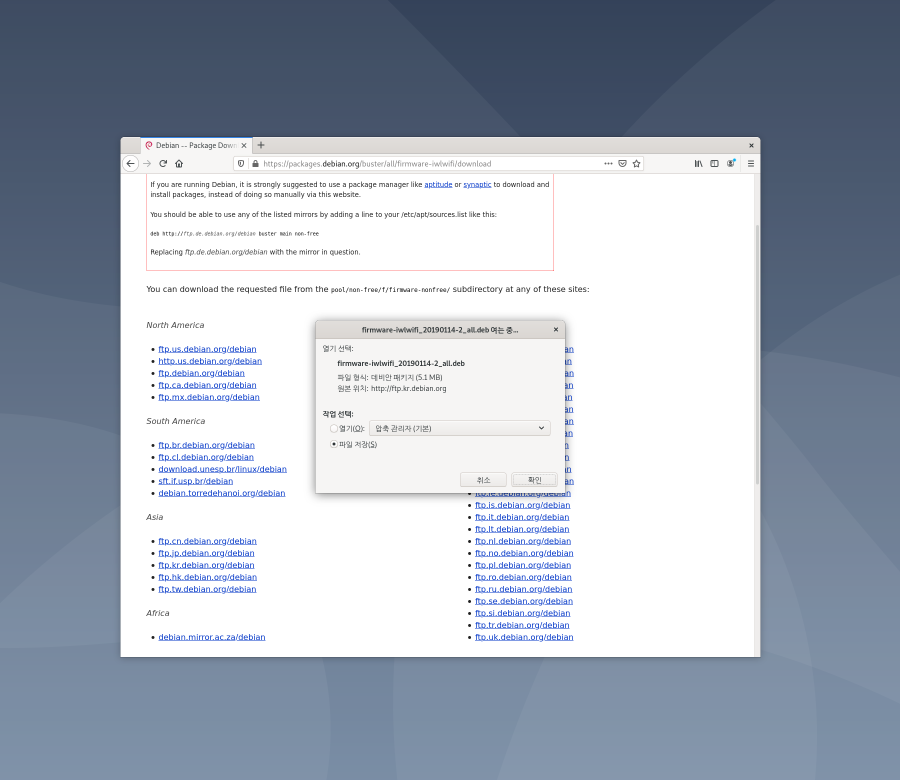Open http.us.debian.org/debian mirror link
Screen dimensions: 900x780
tap(210, 361)
